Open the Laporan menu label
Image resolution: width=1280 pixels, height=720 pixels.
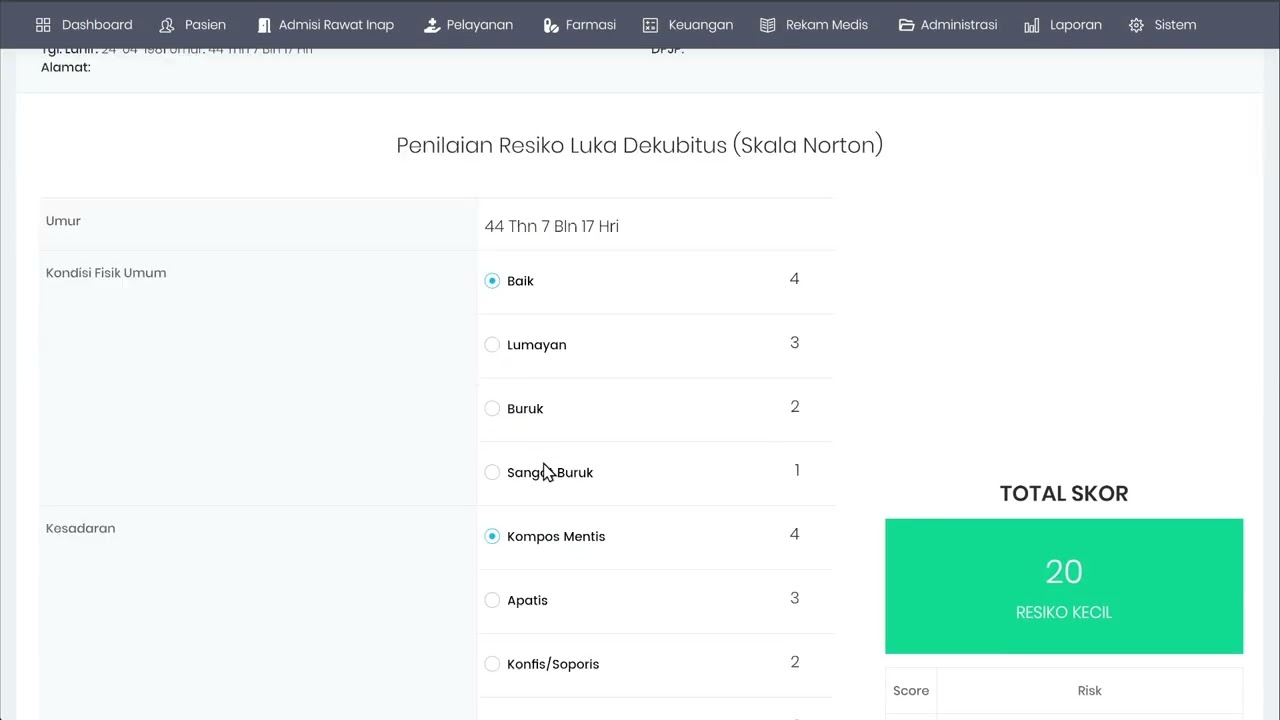pyautogui.click(x=1076, y=25)
